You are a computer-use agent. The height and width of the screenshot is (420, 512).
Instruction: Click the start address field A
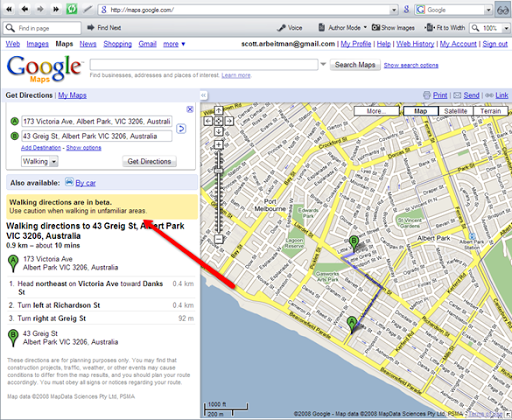[97, 121]
